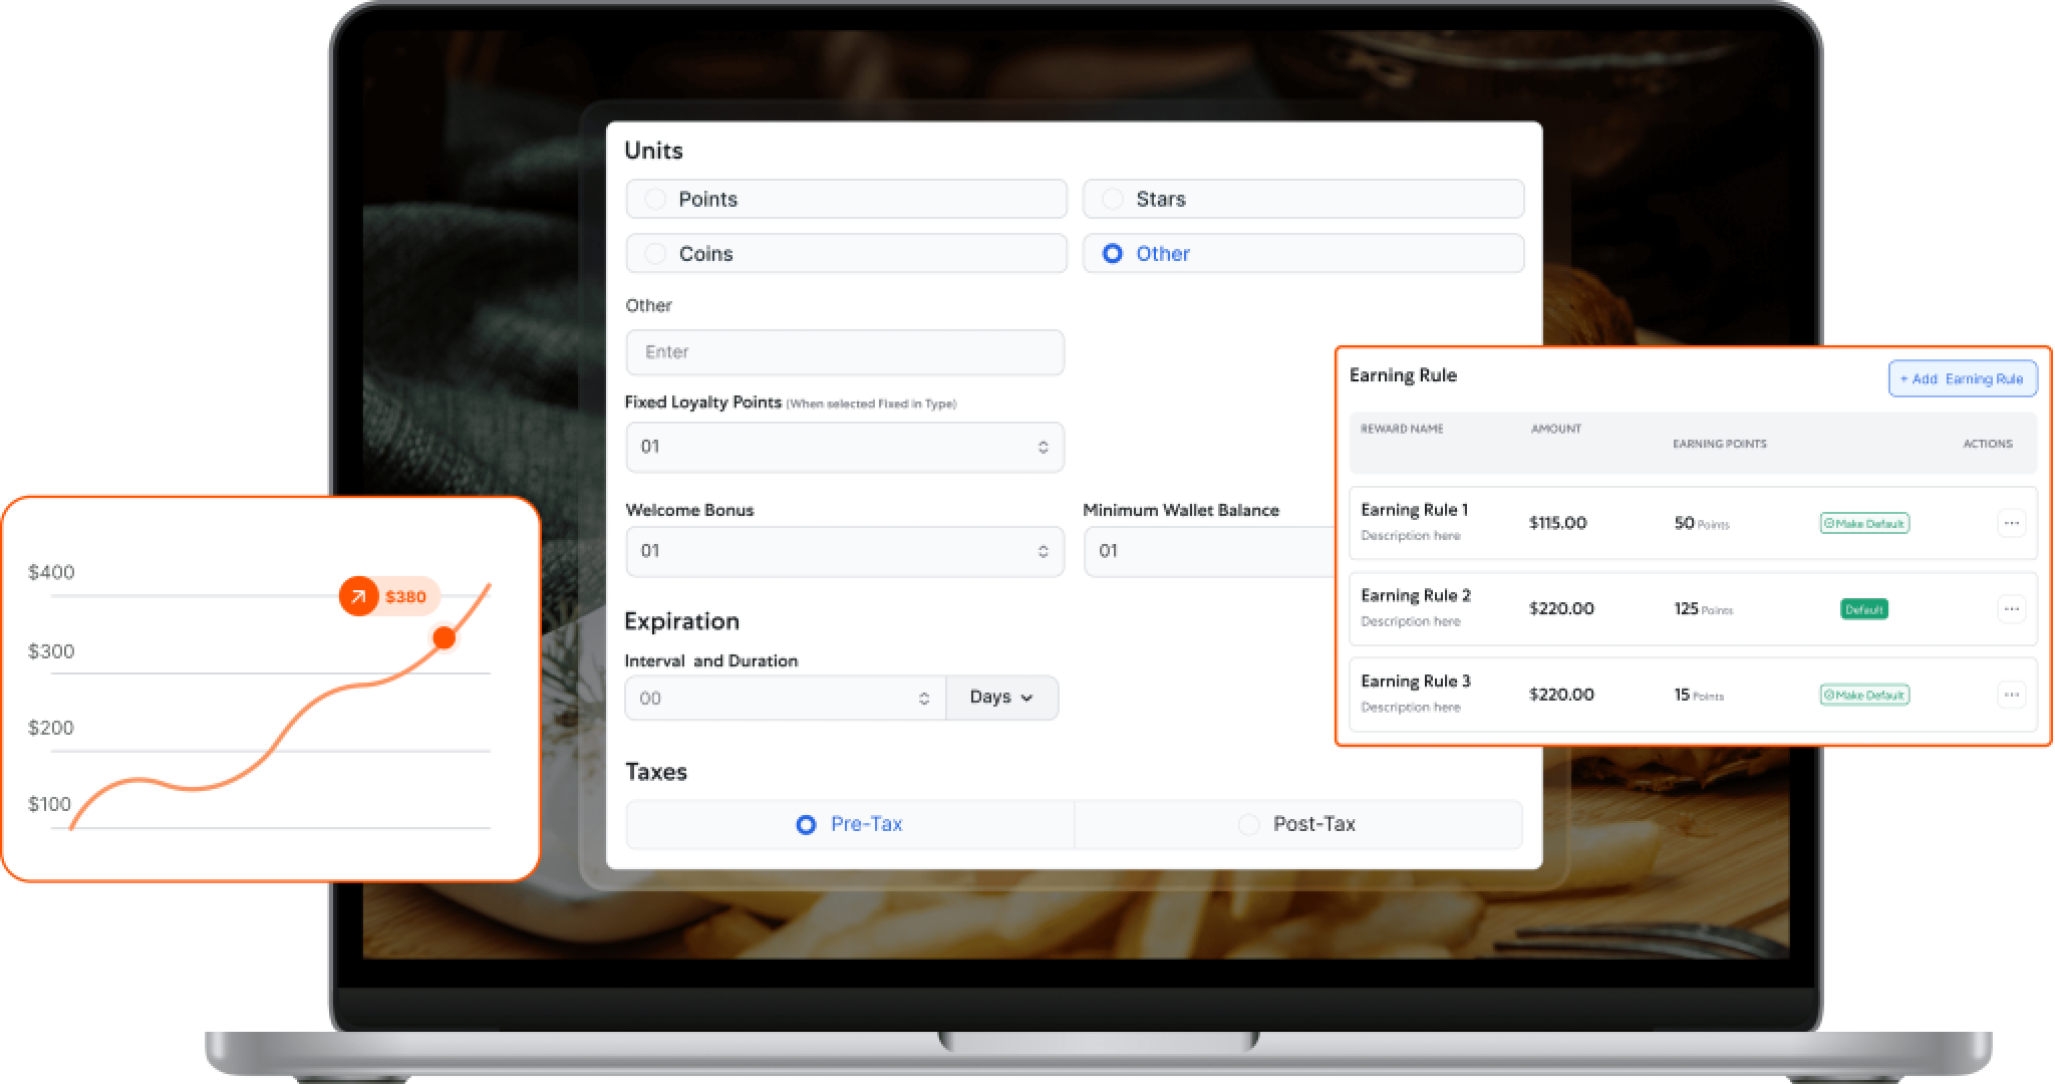Open actions menu for Earning Rule 1

click(2011, 523)
